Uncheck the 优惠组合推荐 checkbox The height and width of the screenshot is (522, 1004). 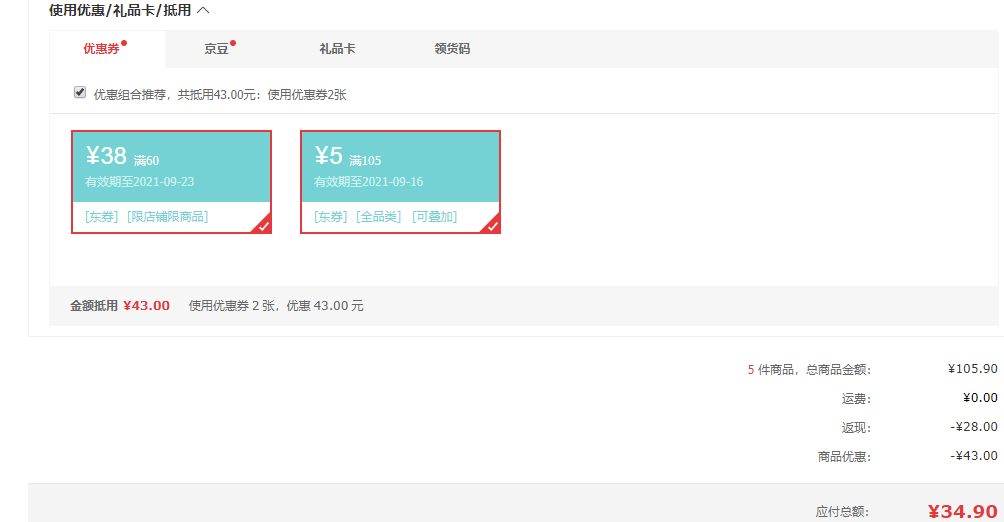pos(80,93)
